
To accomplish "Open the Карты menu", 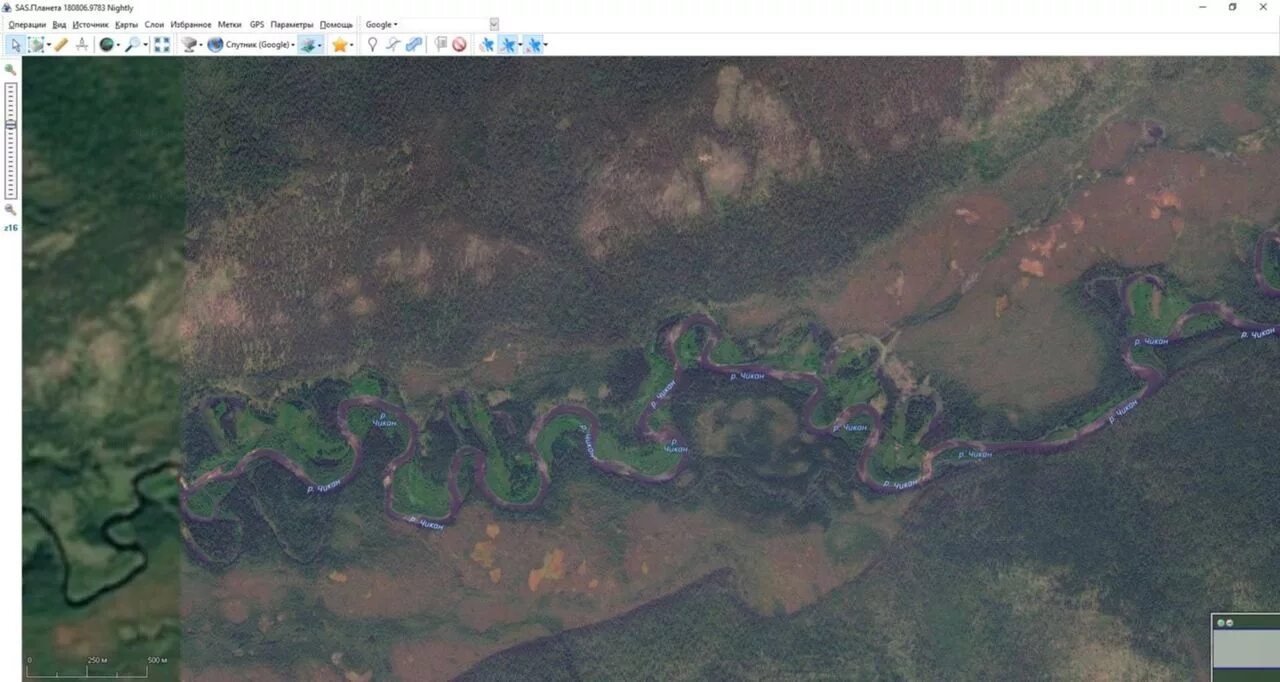I will click(x=126, y=24).
